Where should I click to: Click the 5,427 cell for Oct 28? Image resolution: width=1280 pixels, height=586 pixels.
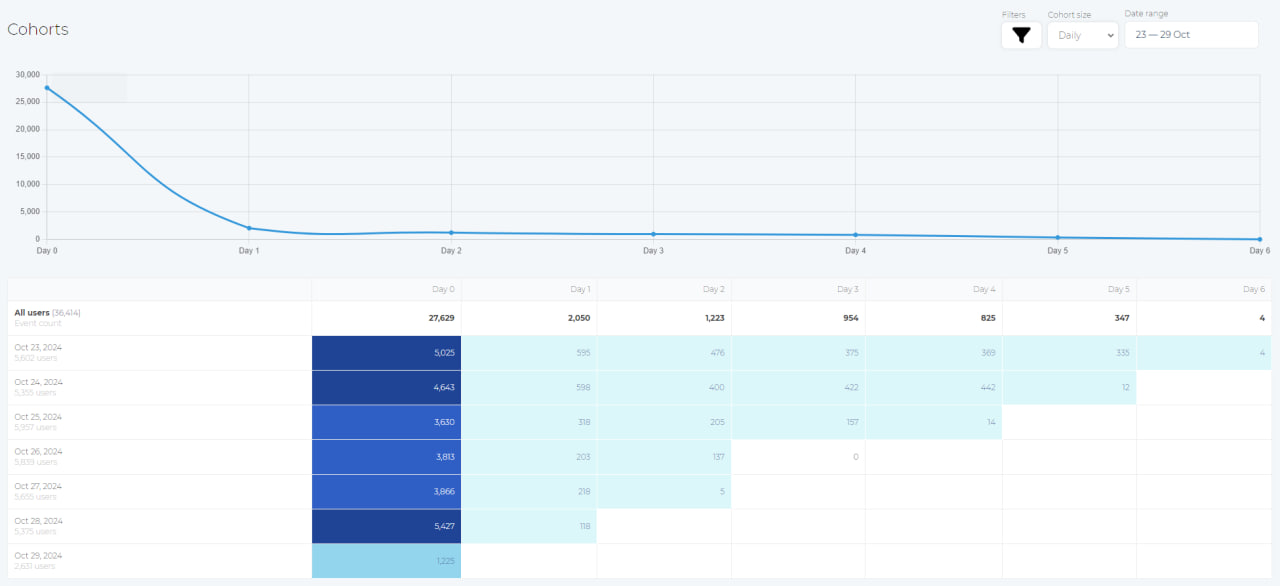(387, 526)
